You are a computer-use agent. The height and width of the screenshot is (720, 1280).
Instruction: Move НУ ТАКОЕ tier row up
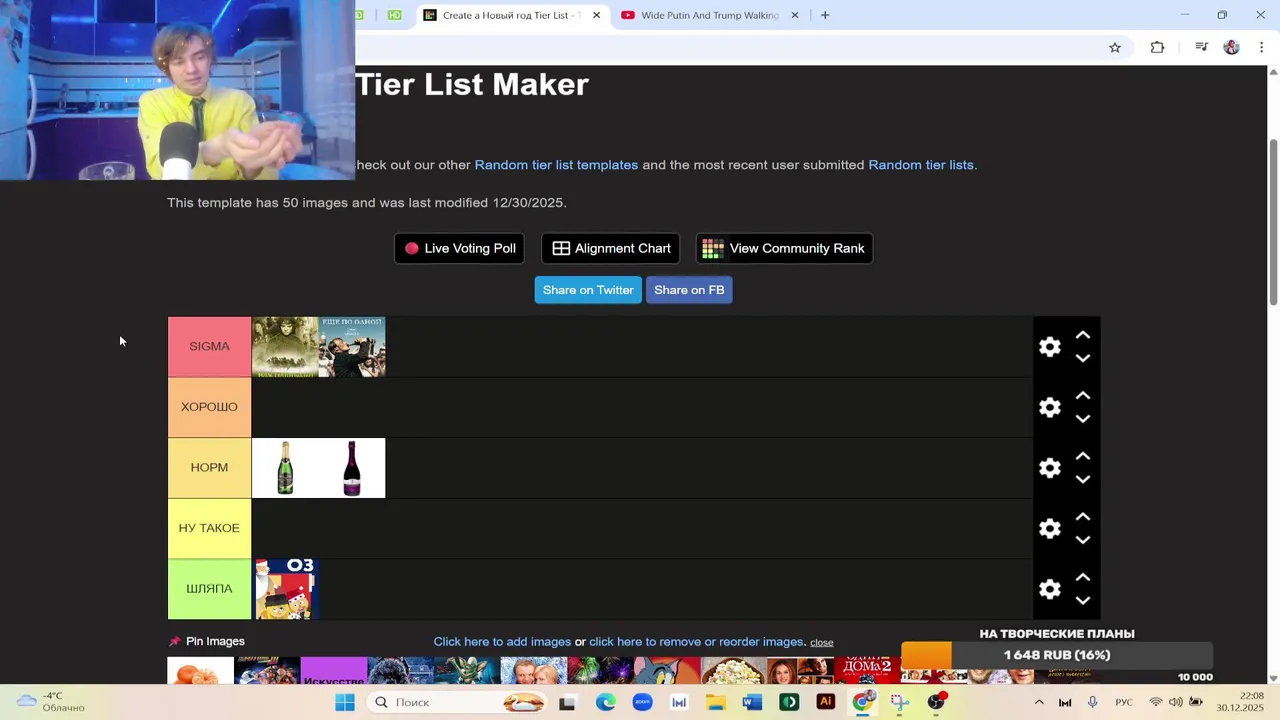point(1082,517)
